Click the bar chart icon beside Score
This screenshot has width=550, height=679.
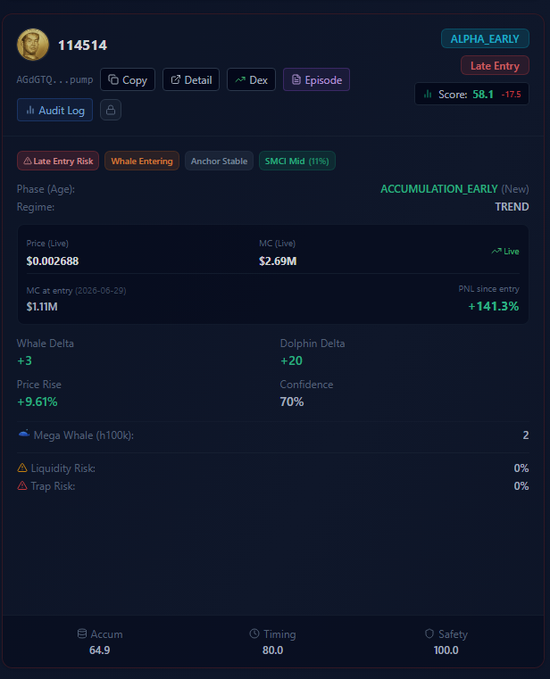coord(428,94)
